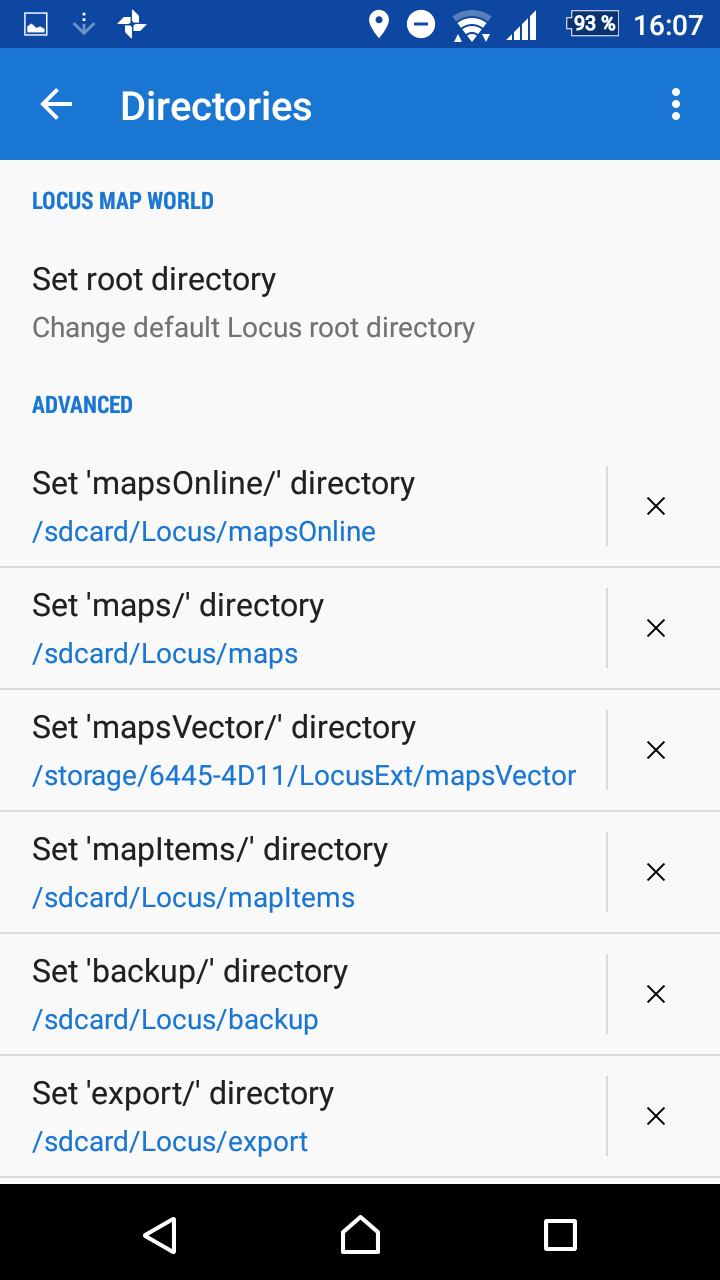The width and height of the screenshot is (720, 1280).
Task: Open the three-dot overflow menu
Action: click(x=676, y=105)
